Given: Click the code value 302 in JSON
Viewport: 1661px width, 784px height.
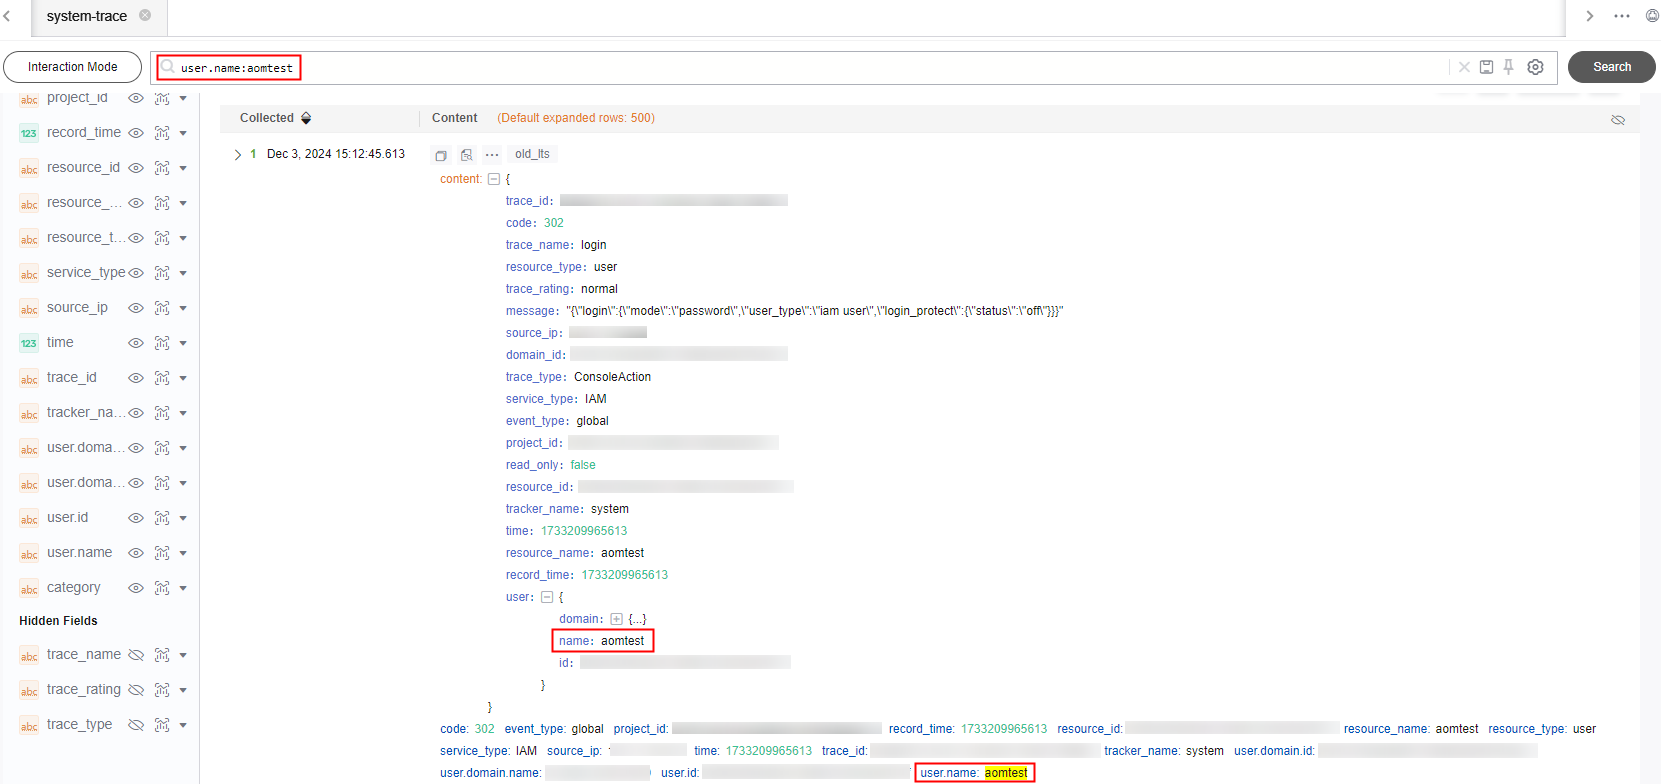Looking at the screenshot, I should tap(554, 223).
